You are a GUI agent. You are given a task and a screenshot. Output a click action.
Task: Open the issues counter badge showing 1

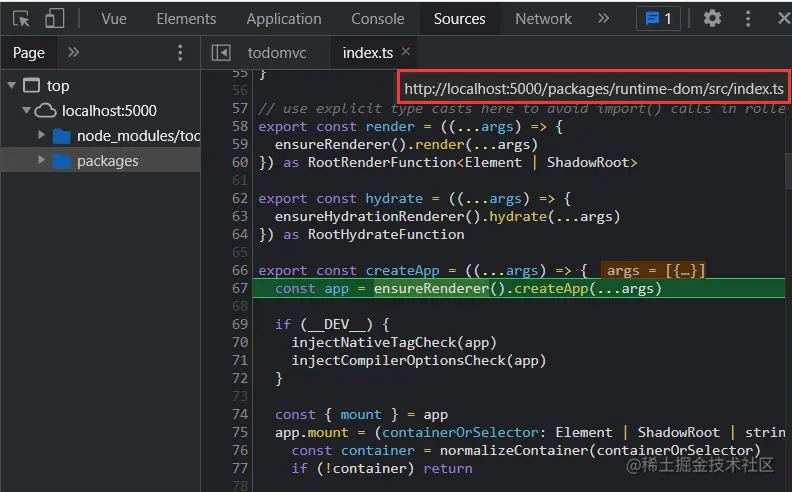pyautogui.click(x=658, y=19)
